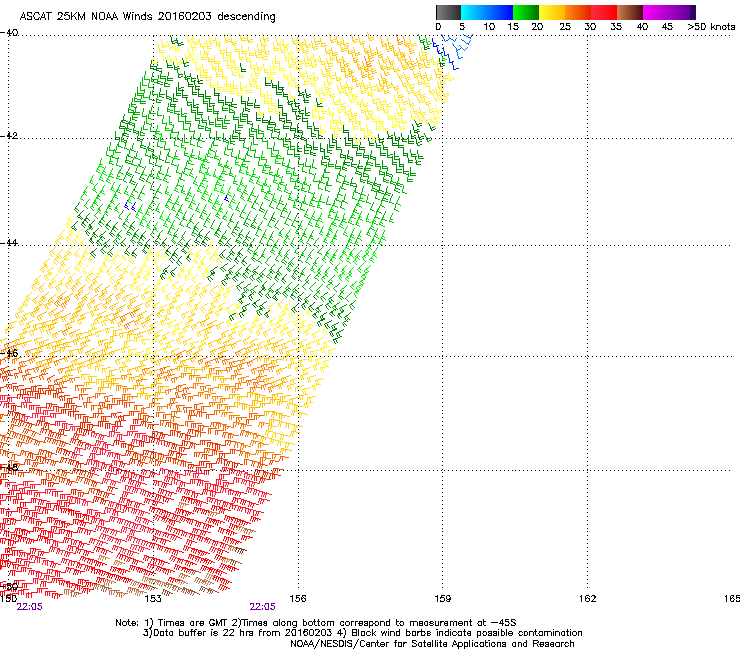This screenshot has width=740, height=650.
Task: Click the blue wind barbs cluster near longitude 159
Action: pos(452,51)
